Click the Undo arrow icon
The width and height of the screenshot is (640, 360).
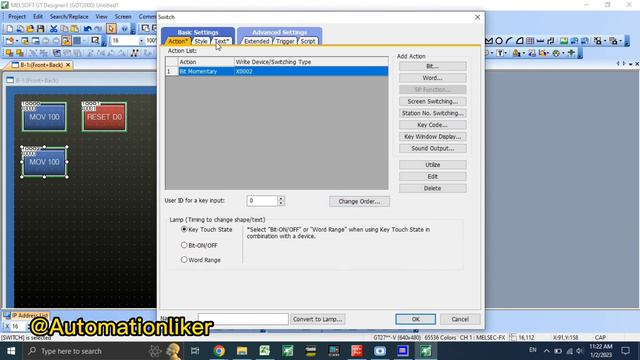[x=87, y=29]
